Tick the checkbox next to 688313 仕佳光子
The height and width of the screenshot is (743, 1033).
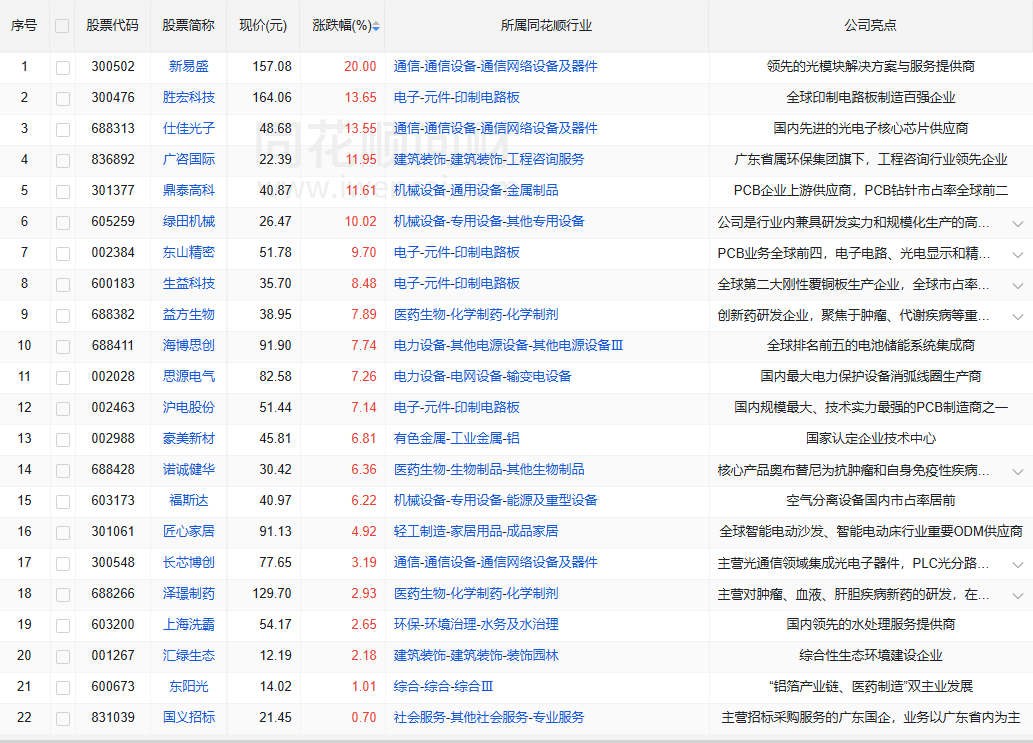point(63,129)
